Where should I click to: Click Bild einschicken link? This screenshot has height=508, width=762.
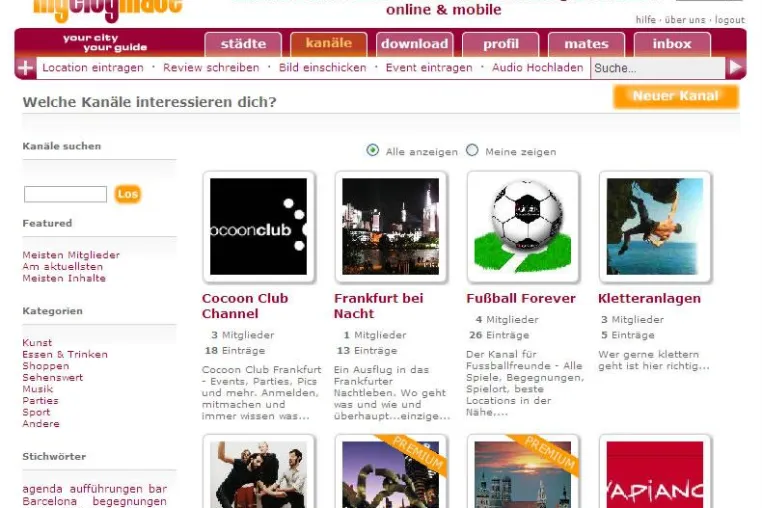point(322,68)
